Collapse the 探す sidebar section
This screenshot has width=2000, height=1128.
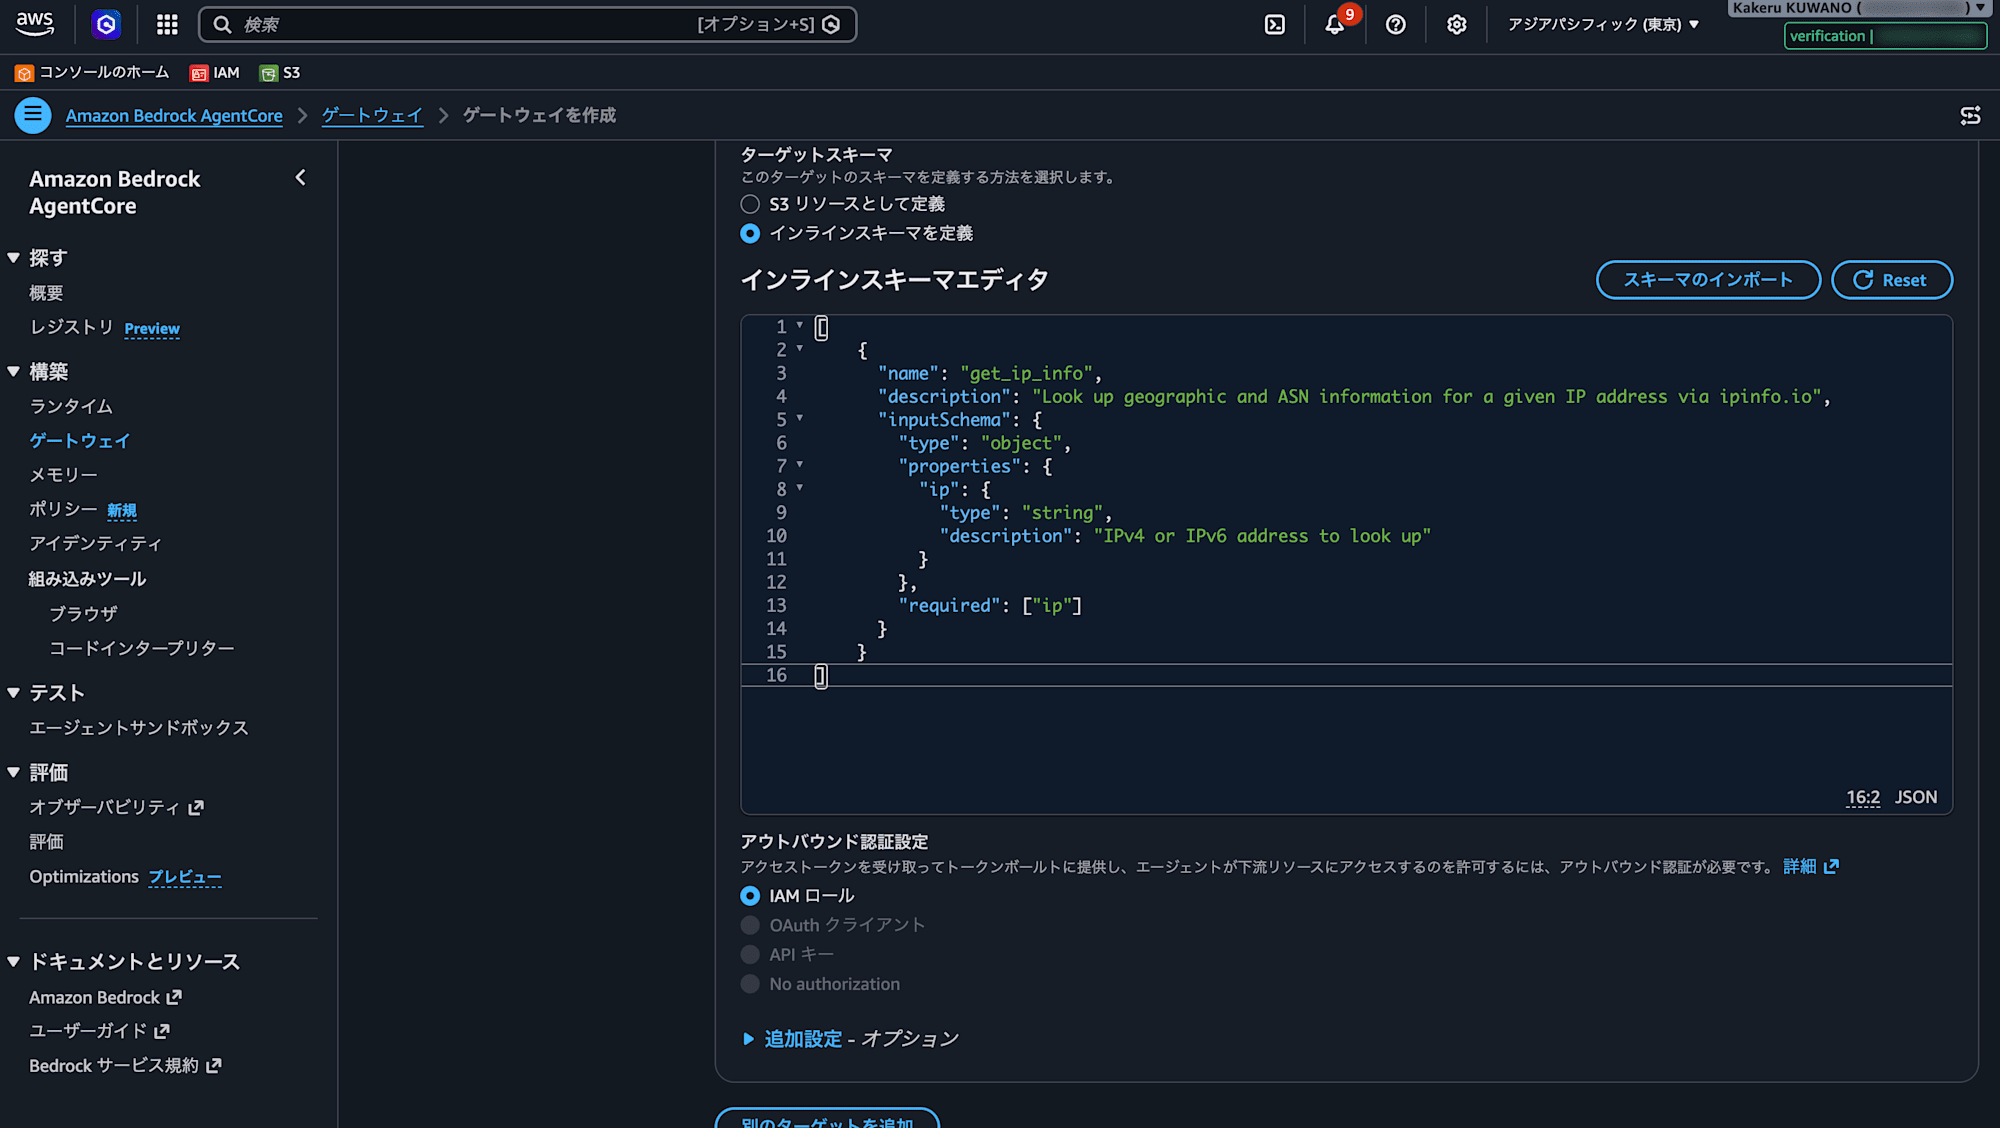pos(14,258)
